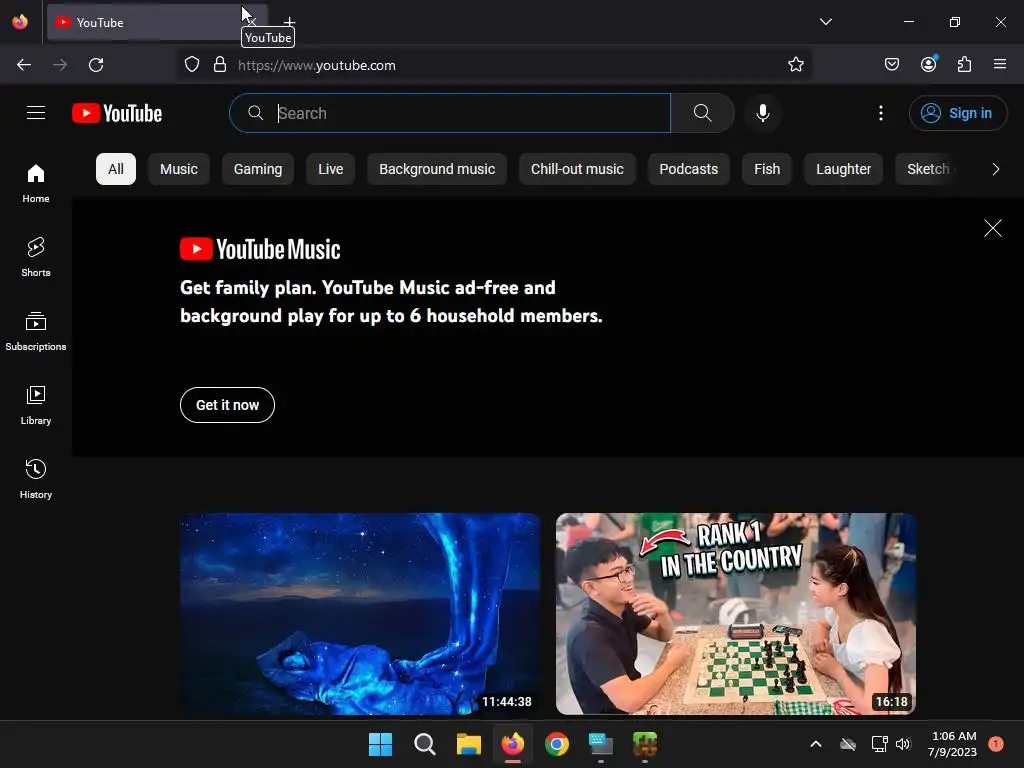Open Shorts from sidebar
Screen dimensions: 1024x768
36,257
